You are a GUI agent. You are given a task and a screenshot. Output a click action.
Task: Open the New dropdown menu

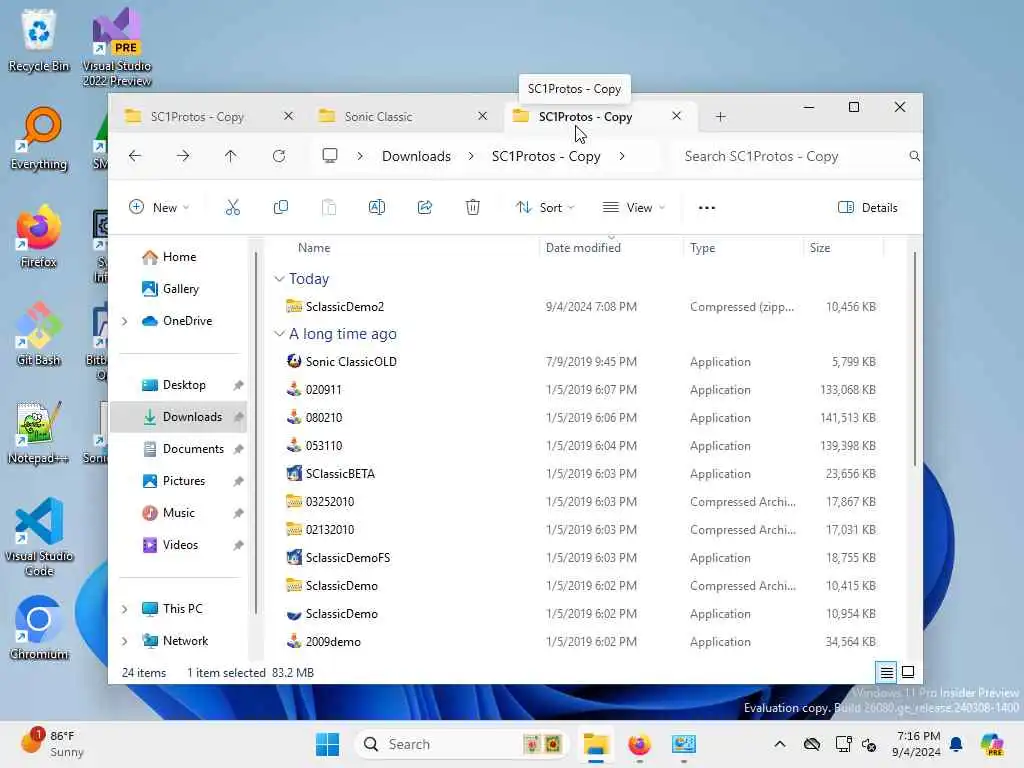pos(159,208)
